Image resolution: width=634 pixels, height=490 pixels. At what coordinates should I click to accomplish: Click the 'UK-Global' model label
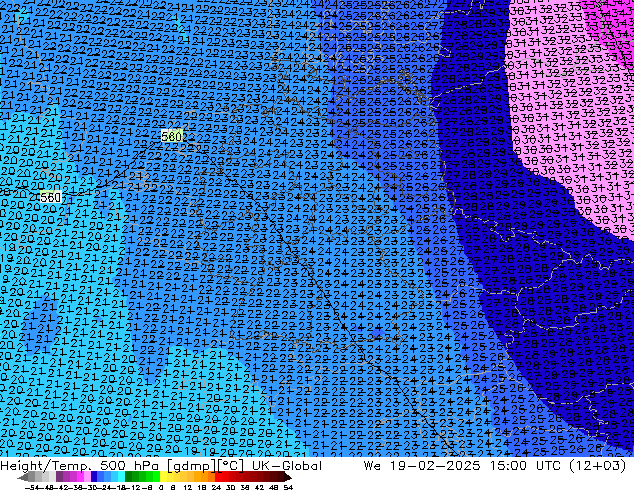click(287, 466)
